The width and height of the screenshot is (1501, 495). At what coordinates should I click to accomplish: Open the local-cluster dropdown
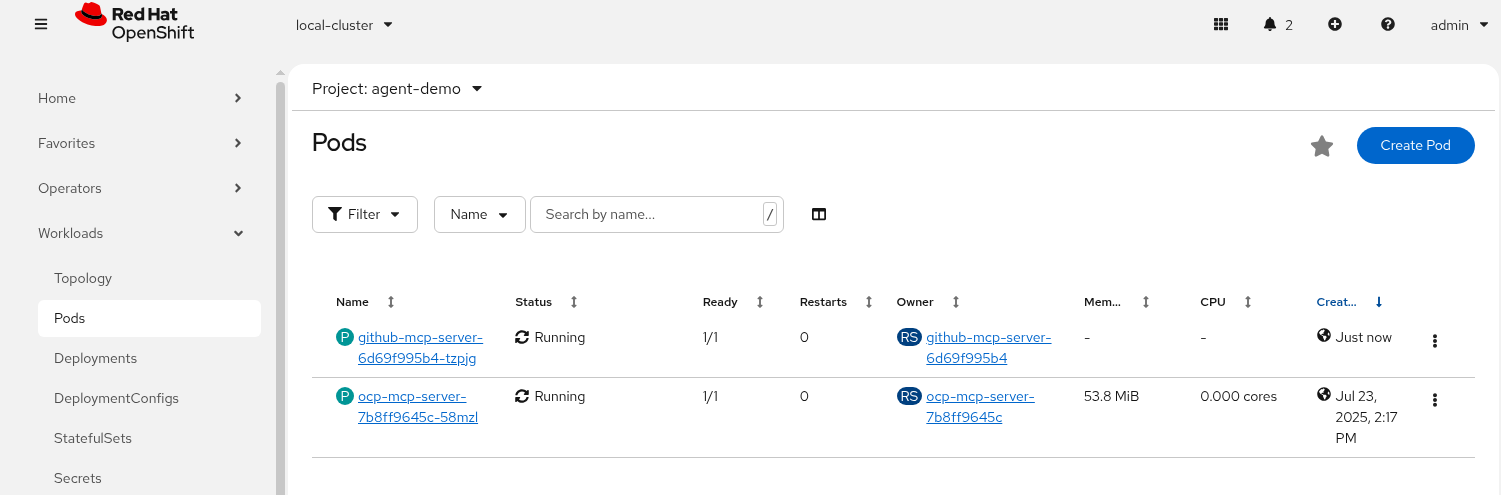click(345, 25)
